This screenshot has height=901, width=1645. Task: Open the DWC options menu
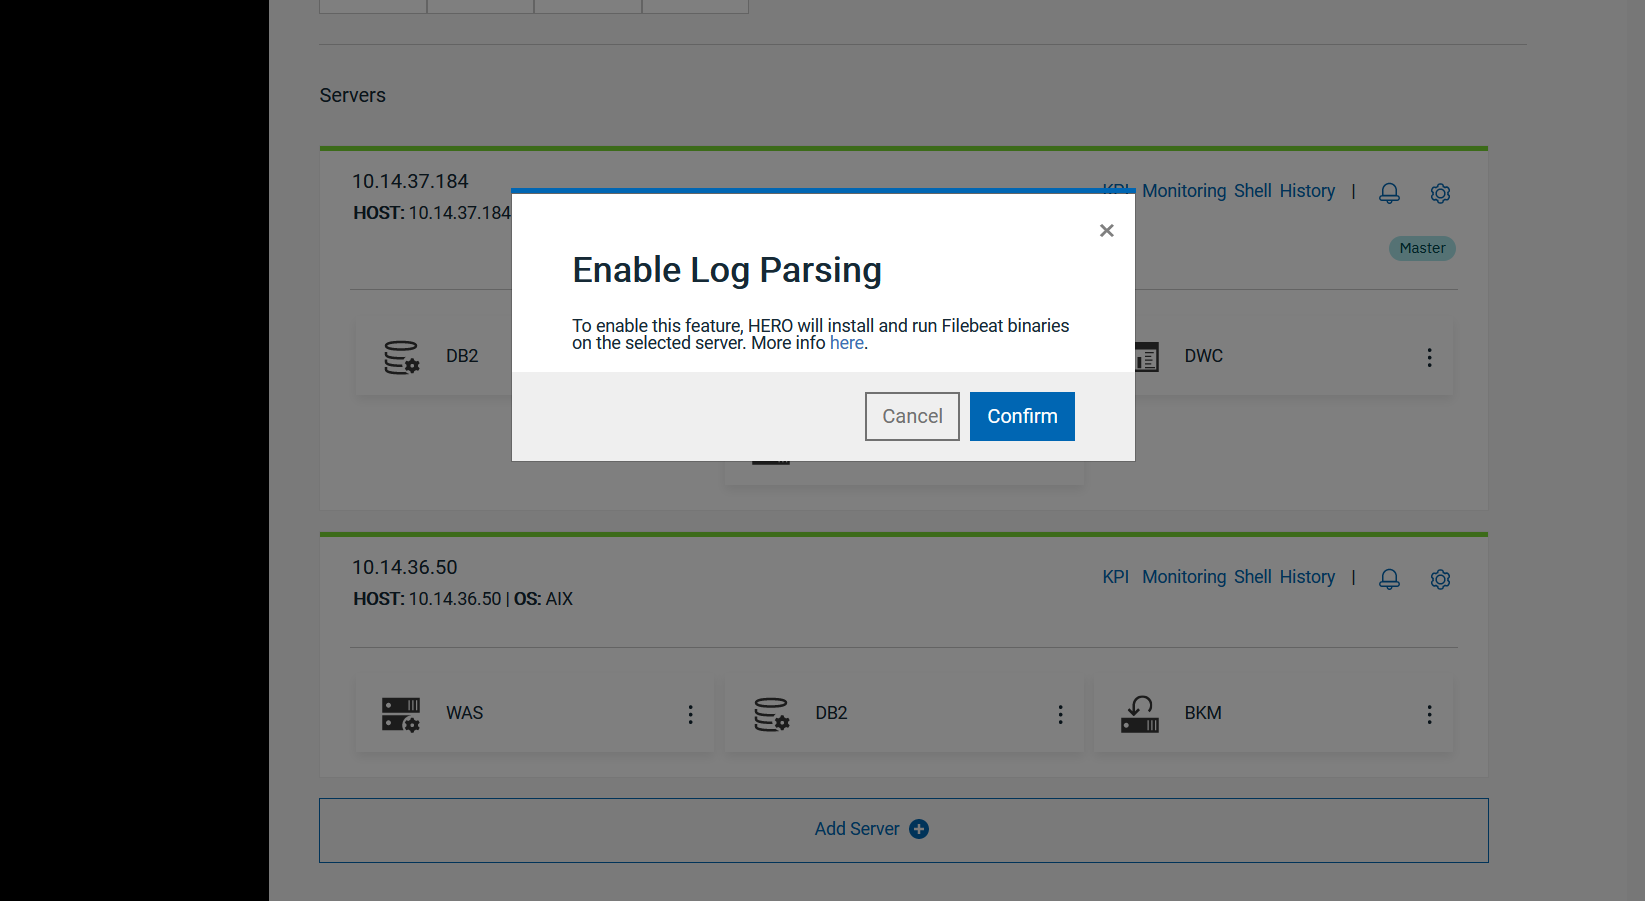(x=1429, y=357)
